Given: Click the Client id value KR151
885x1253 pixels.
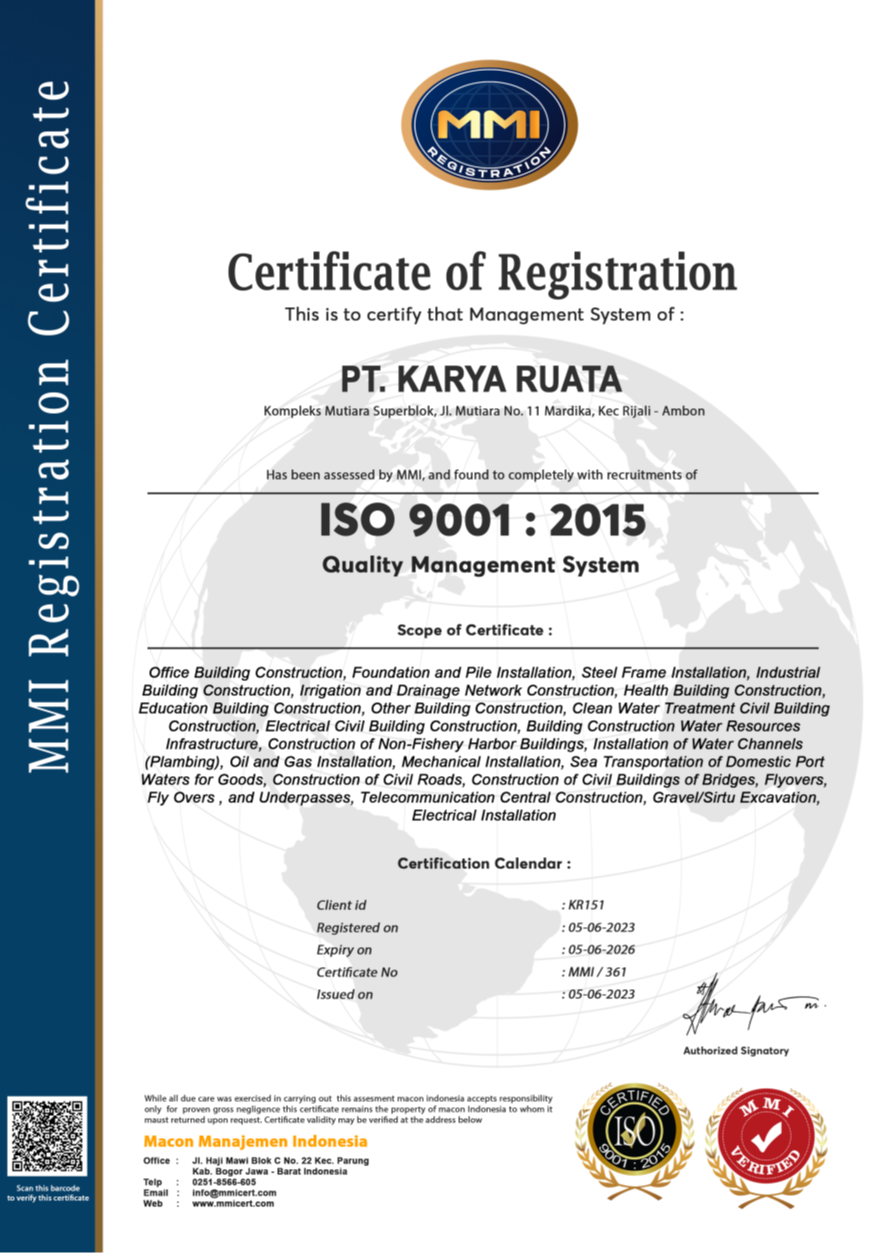Looking at the screenshot, I should click(585, 905).
